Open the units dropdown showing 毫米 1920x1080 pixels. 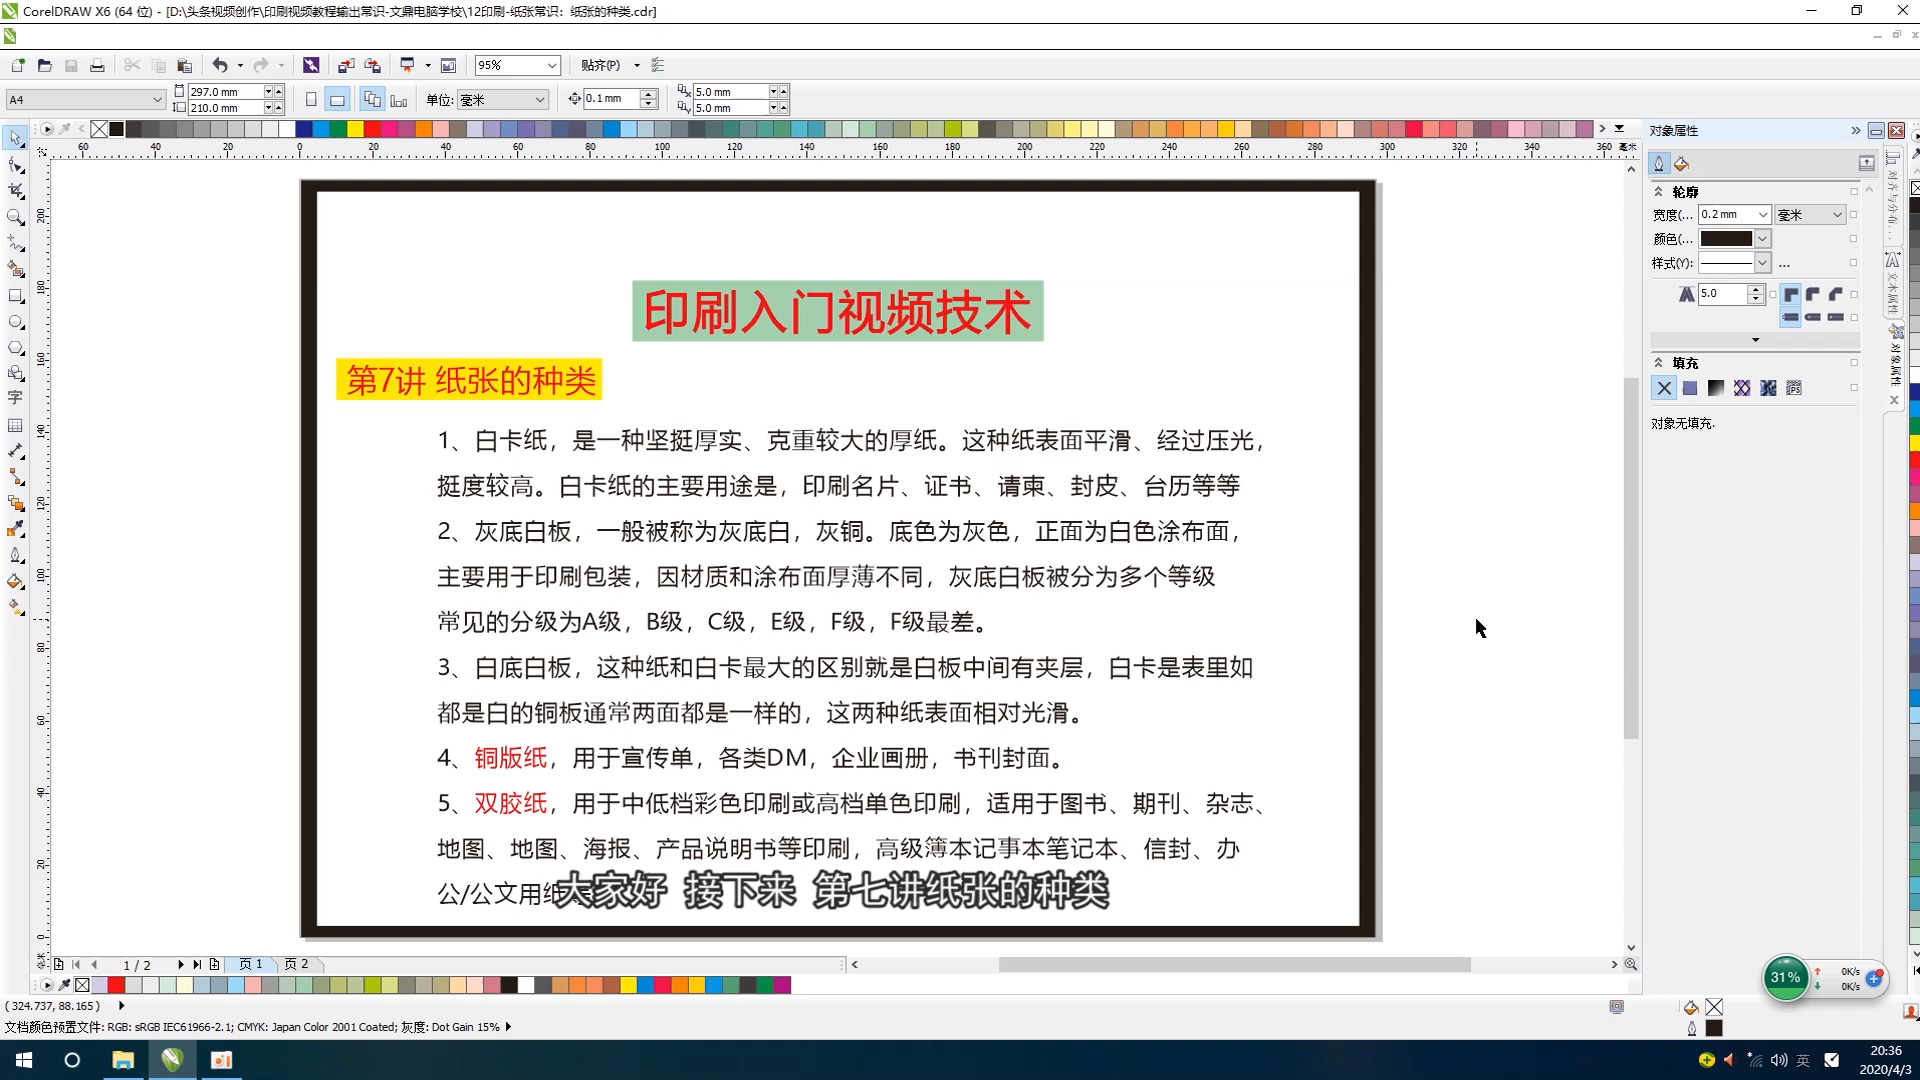(540, 99)
